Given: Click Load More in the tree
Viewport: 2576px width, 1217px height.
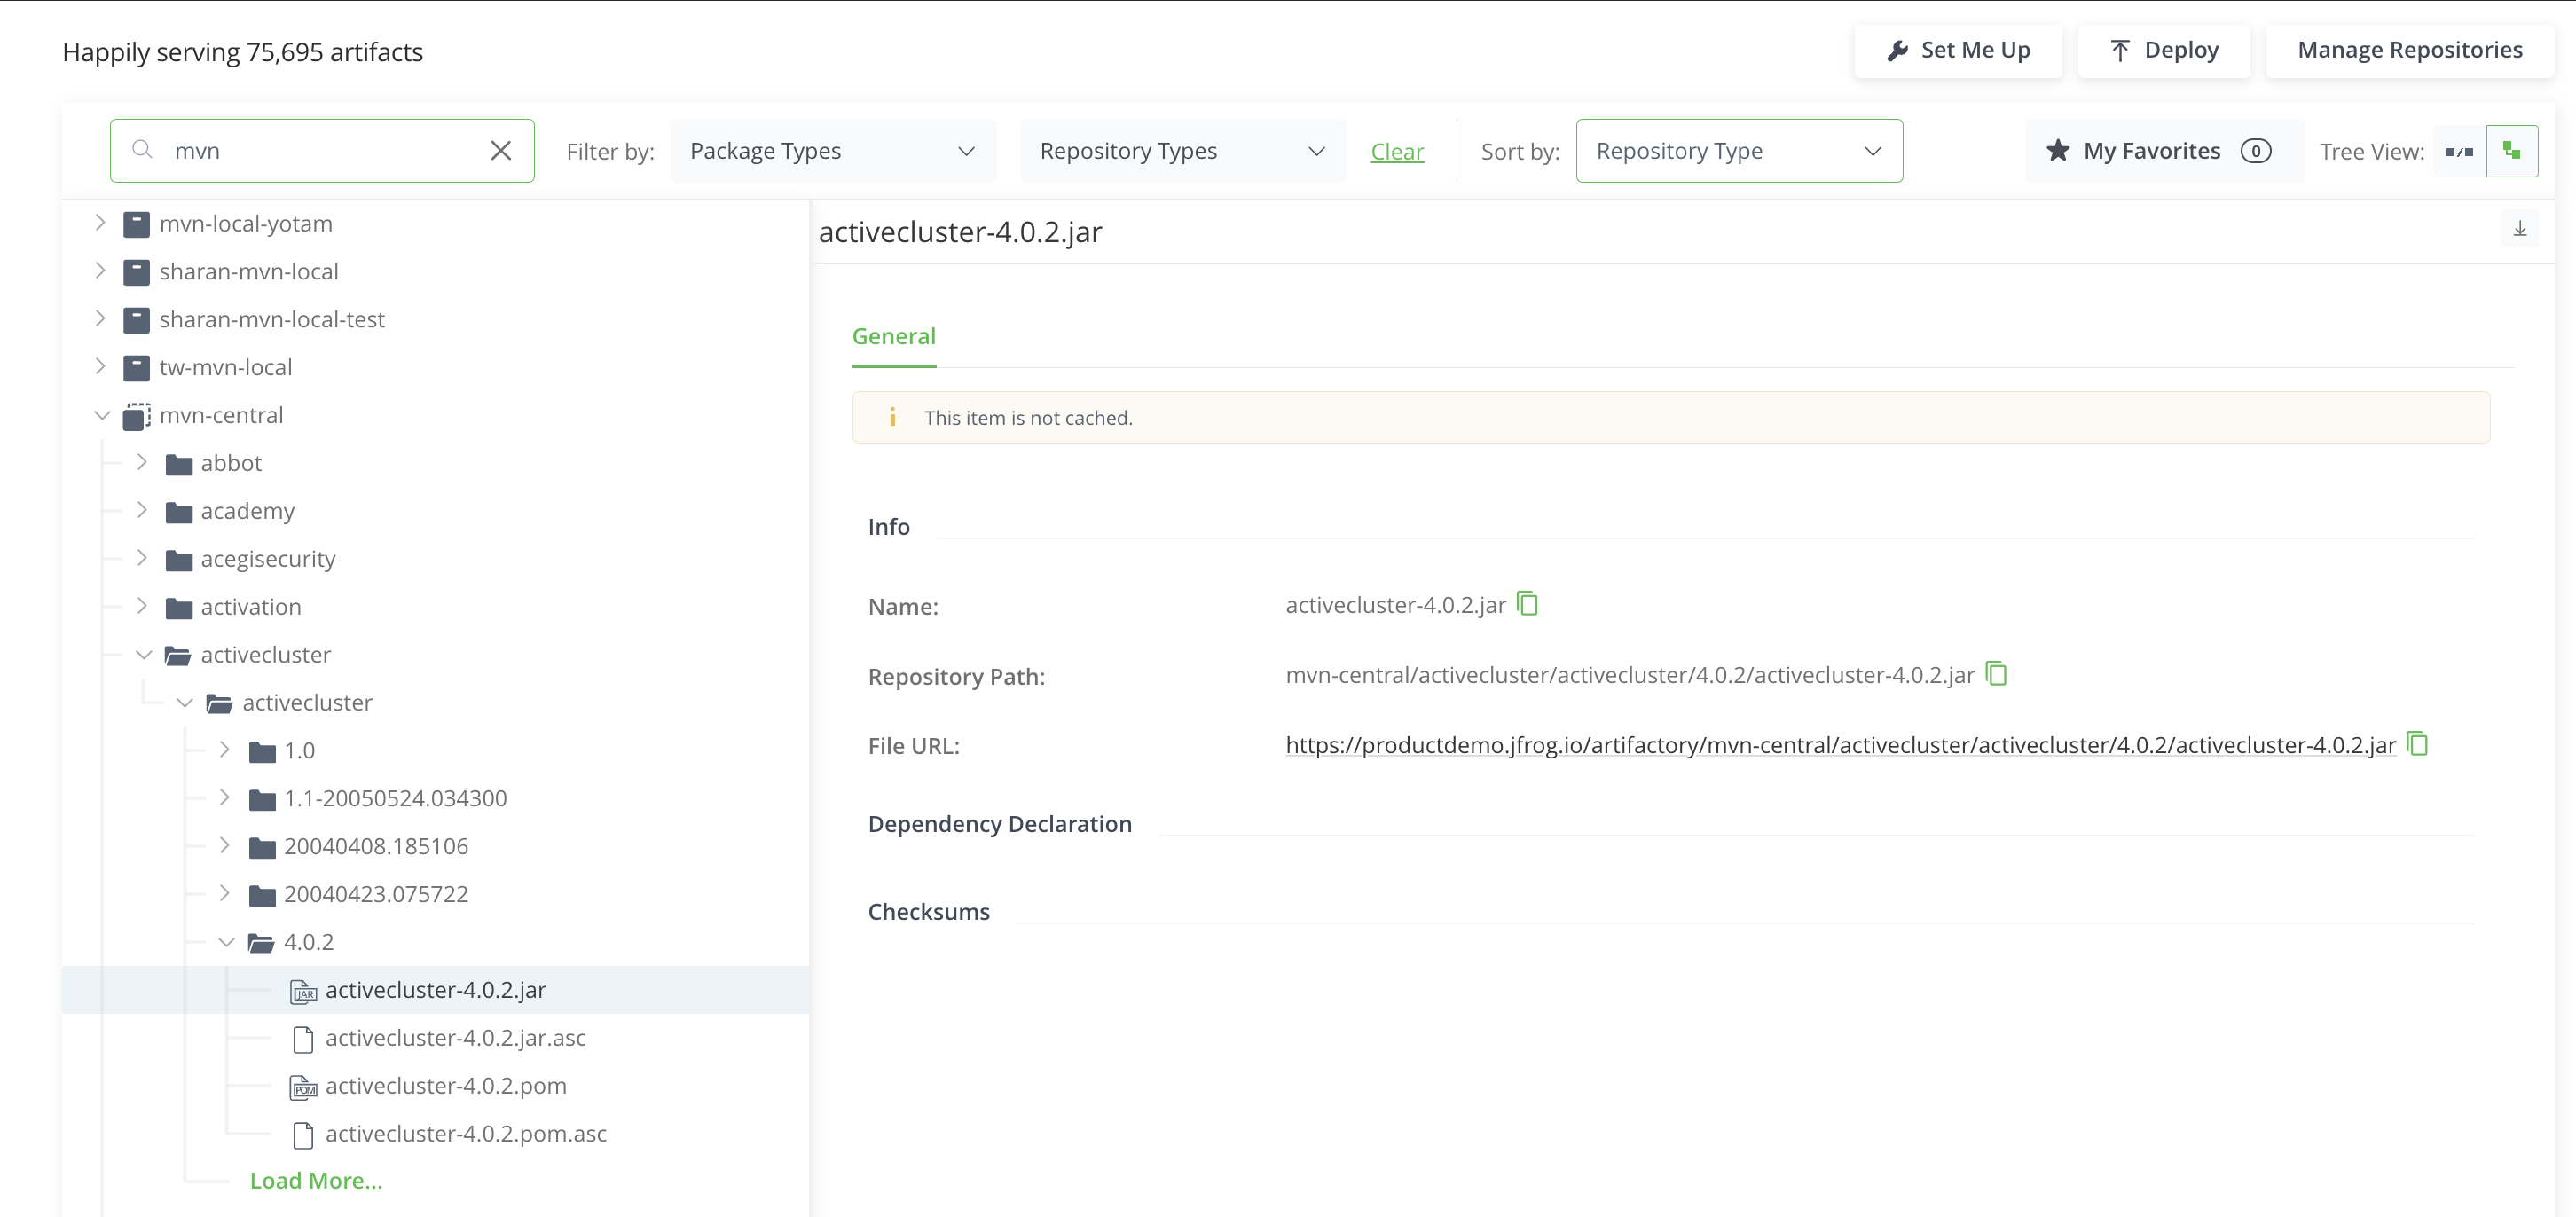Looking at the screenshot, I should click(x=315, y=1180).
